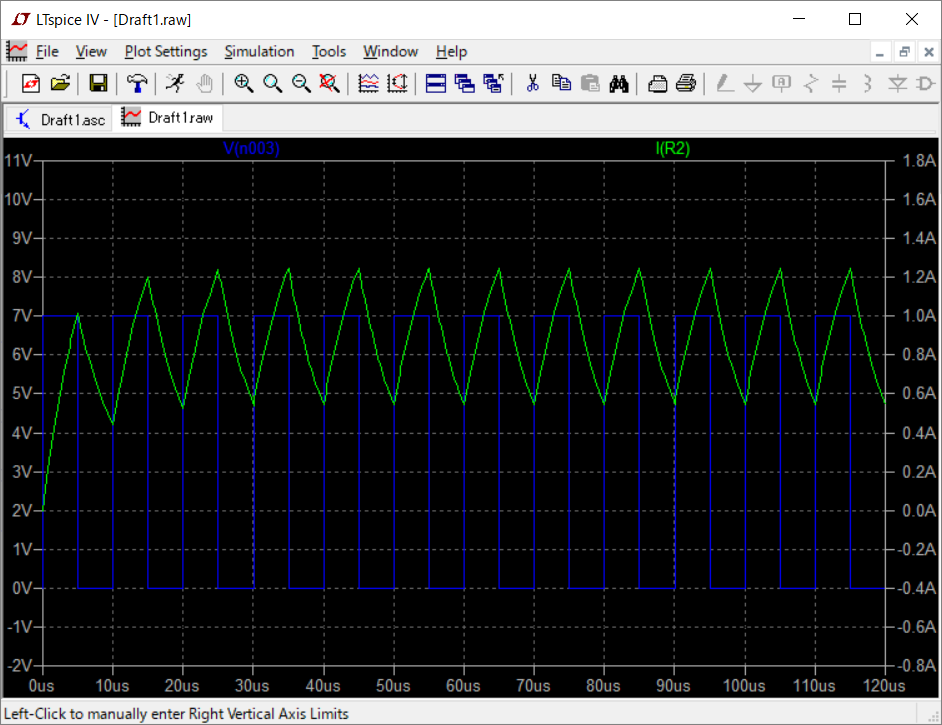
Task: Select the pan magnifier tool
Action: (272, 83)
